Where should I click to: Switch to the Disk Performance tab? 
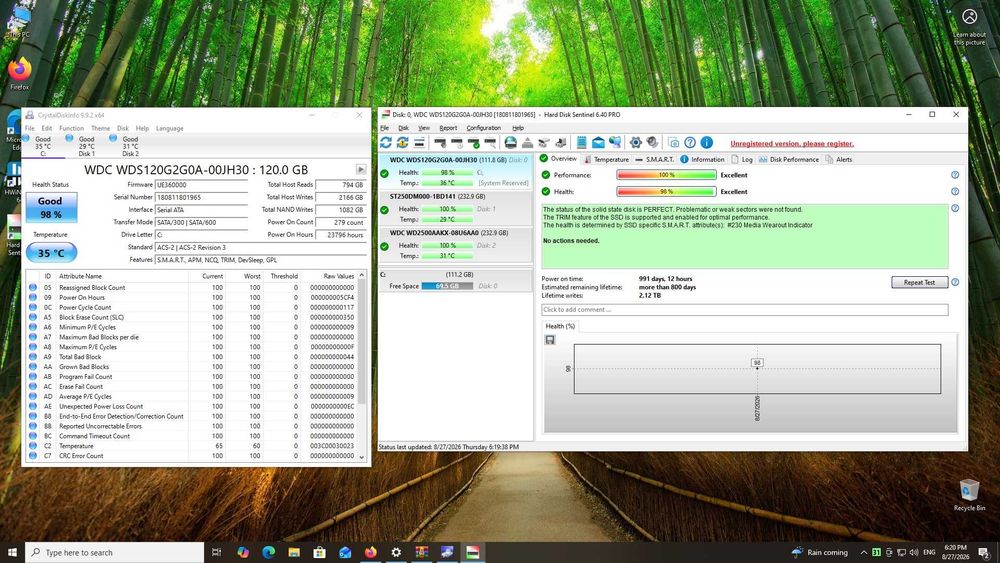coord(788,159)
